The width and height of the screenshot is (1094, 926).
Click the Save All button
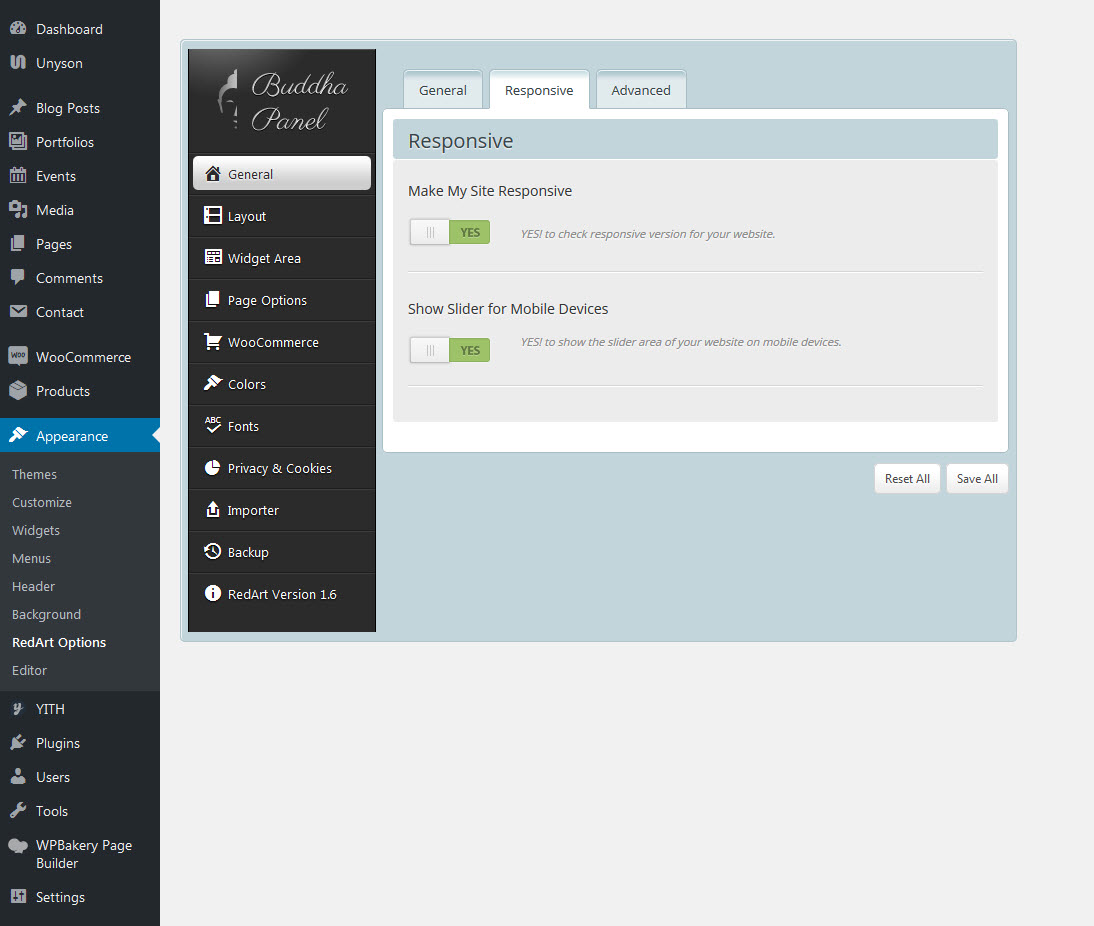pos(976,478)
